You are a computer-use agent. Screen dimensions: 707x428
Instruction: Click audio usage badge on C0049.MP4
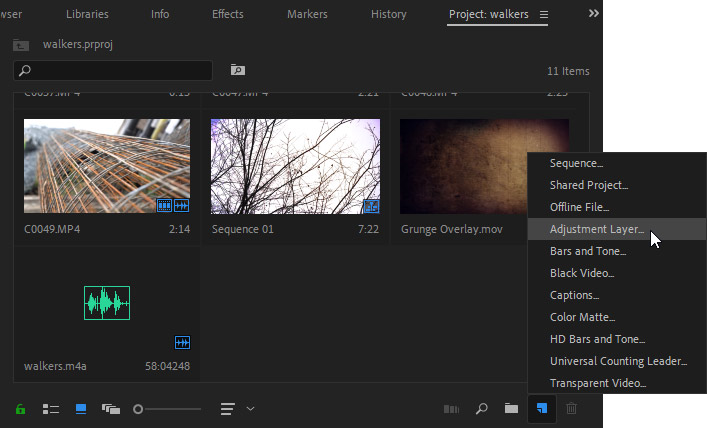click(182, 206)
